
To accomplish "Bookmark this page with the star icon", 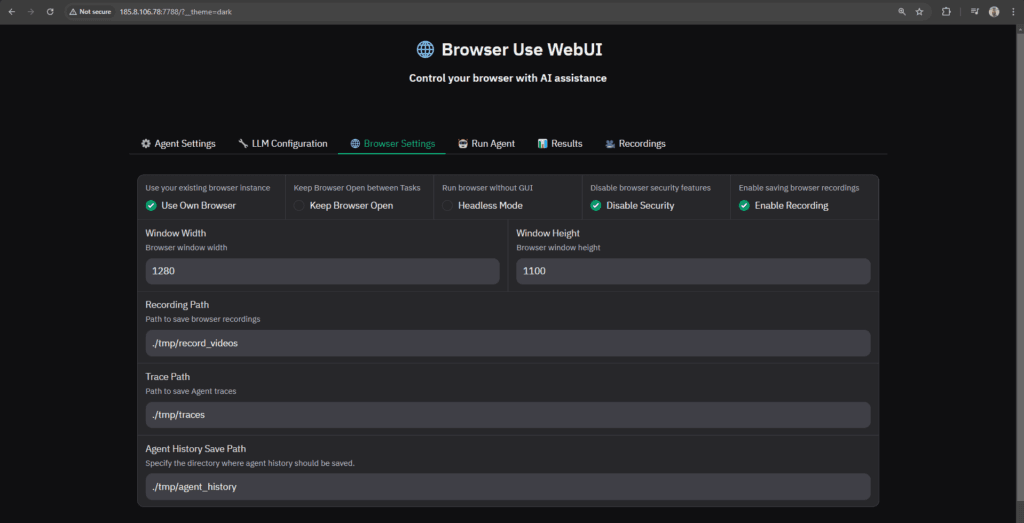I will pyautogui.click(x=919, y=12).
